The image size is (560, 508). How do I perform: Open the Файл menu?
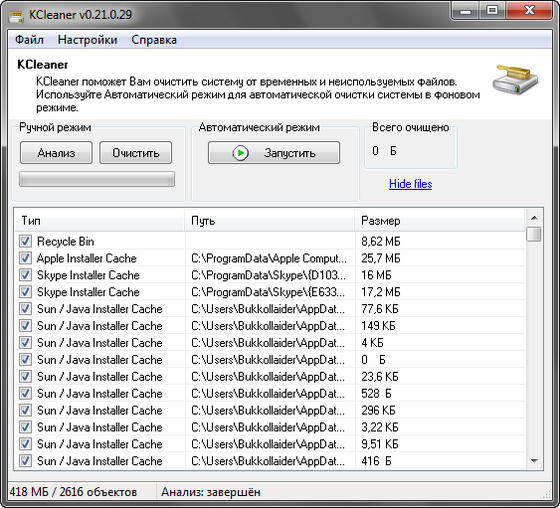click(29, 40)
